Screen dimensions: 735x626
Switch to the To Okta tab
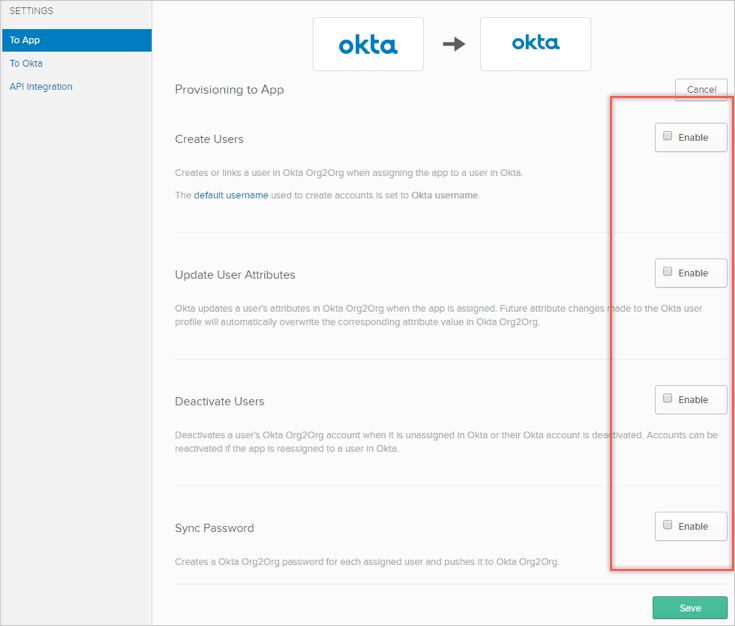pos(27,63)
